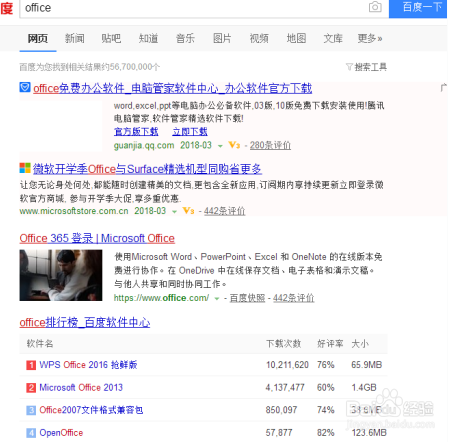Screen dimensions: 463x442
Task: Click download count 4,137,477
Action: [285, 387]
